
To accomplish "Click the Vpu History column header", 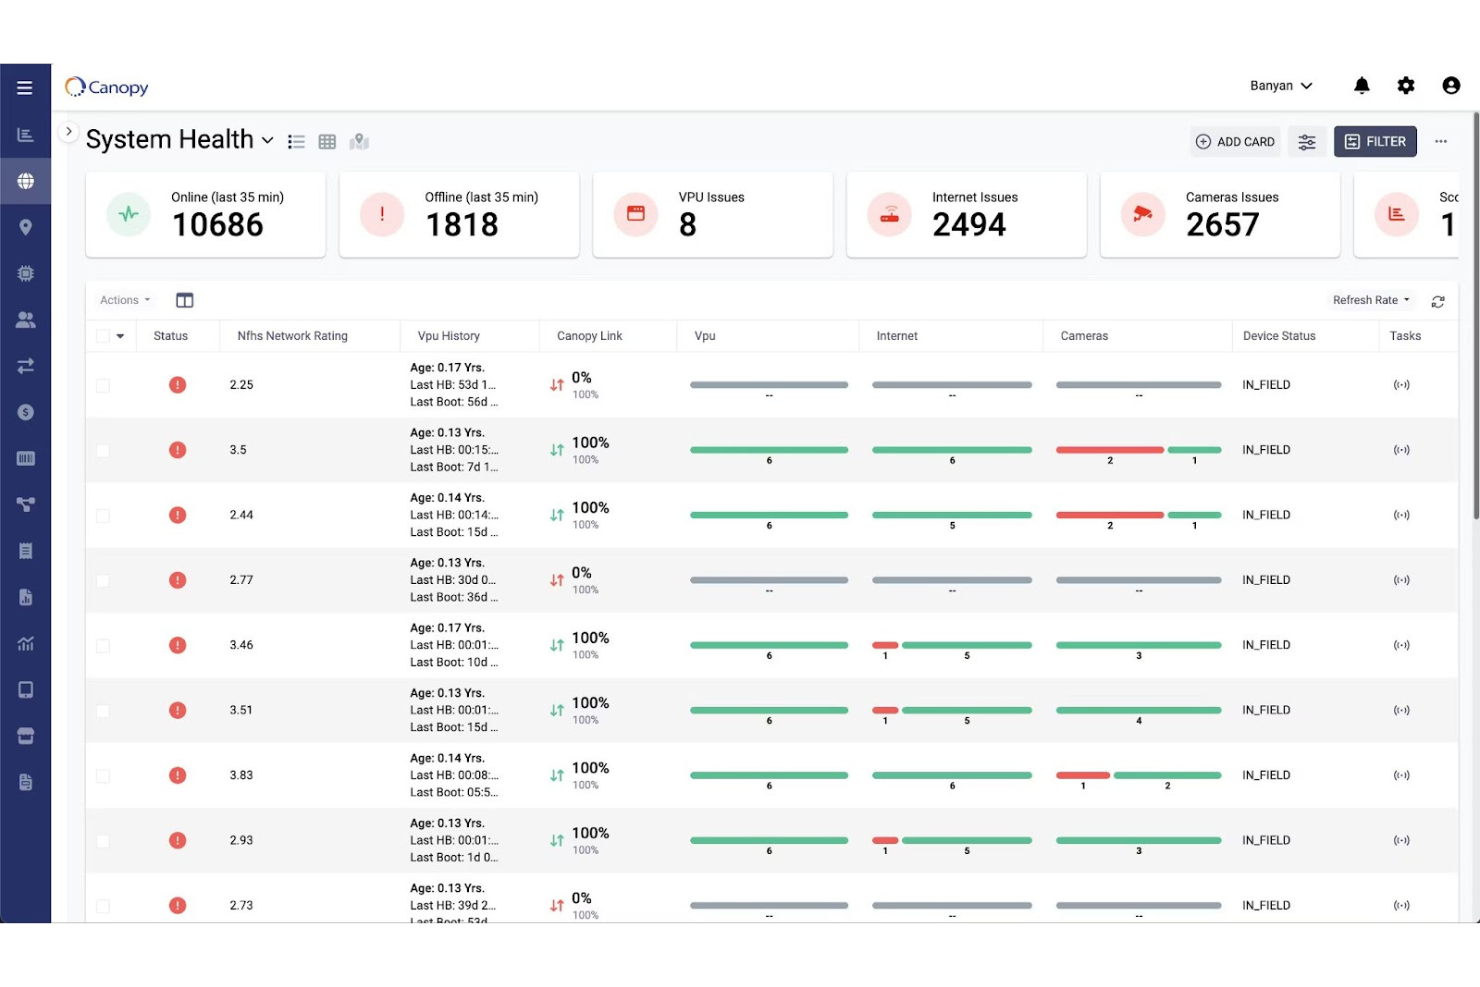I will click(x=449, y=336).
